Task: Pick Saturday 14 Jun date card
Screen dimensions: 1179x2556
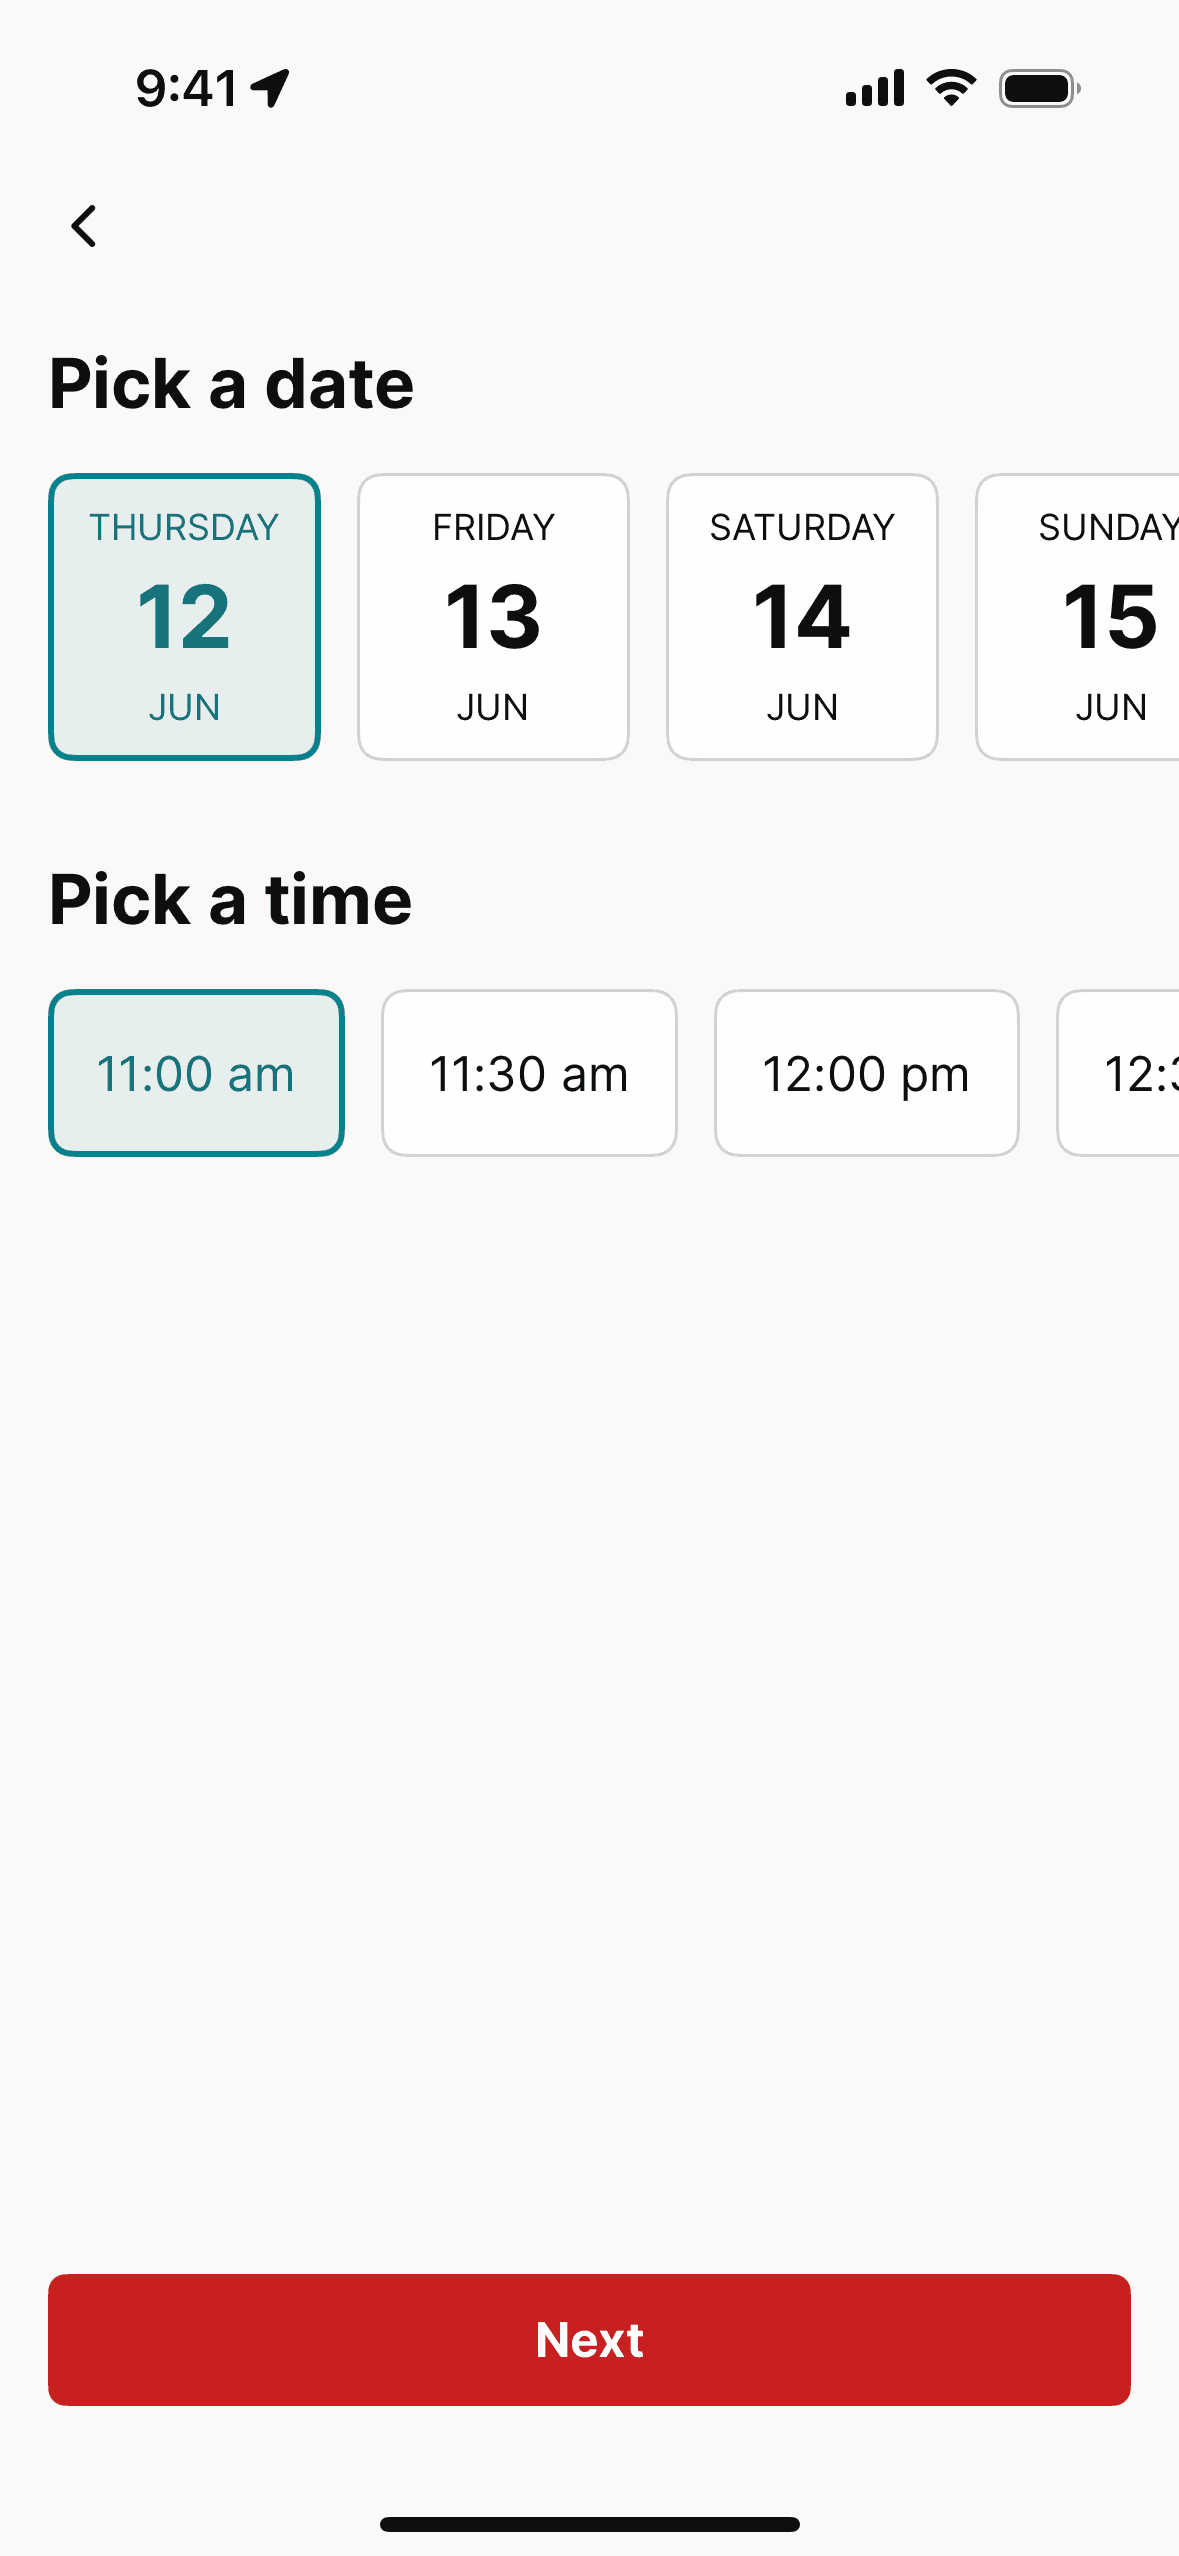Action: (802, 617)
